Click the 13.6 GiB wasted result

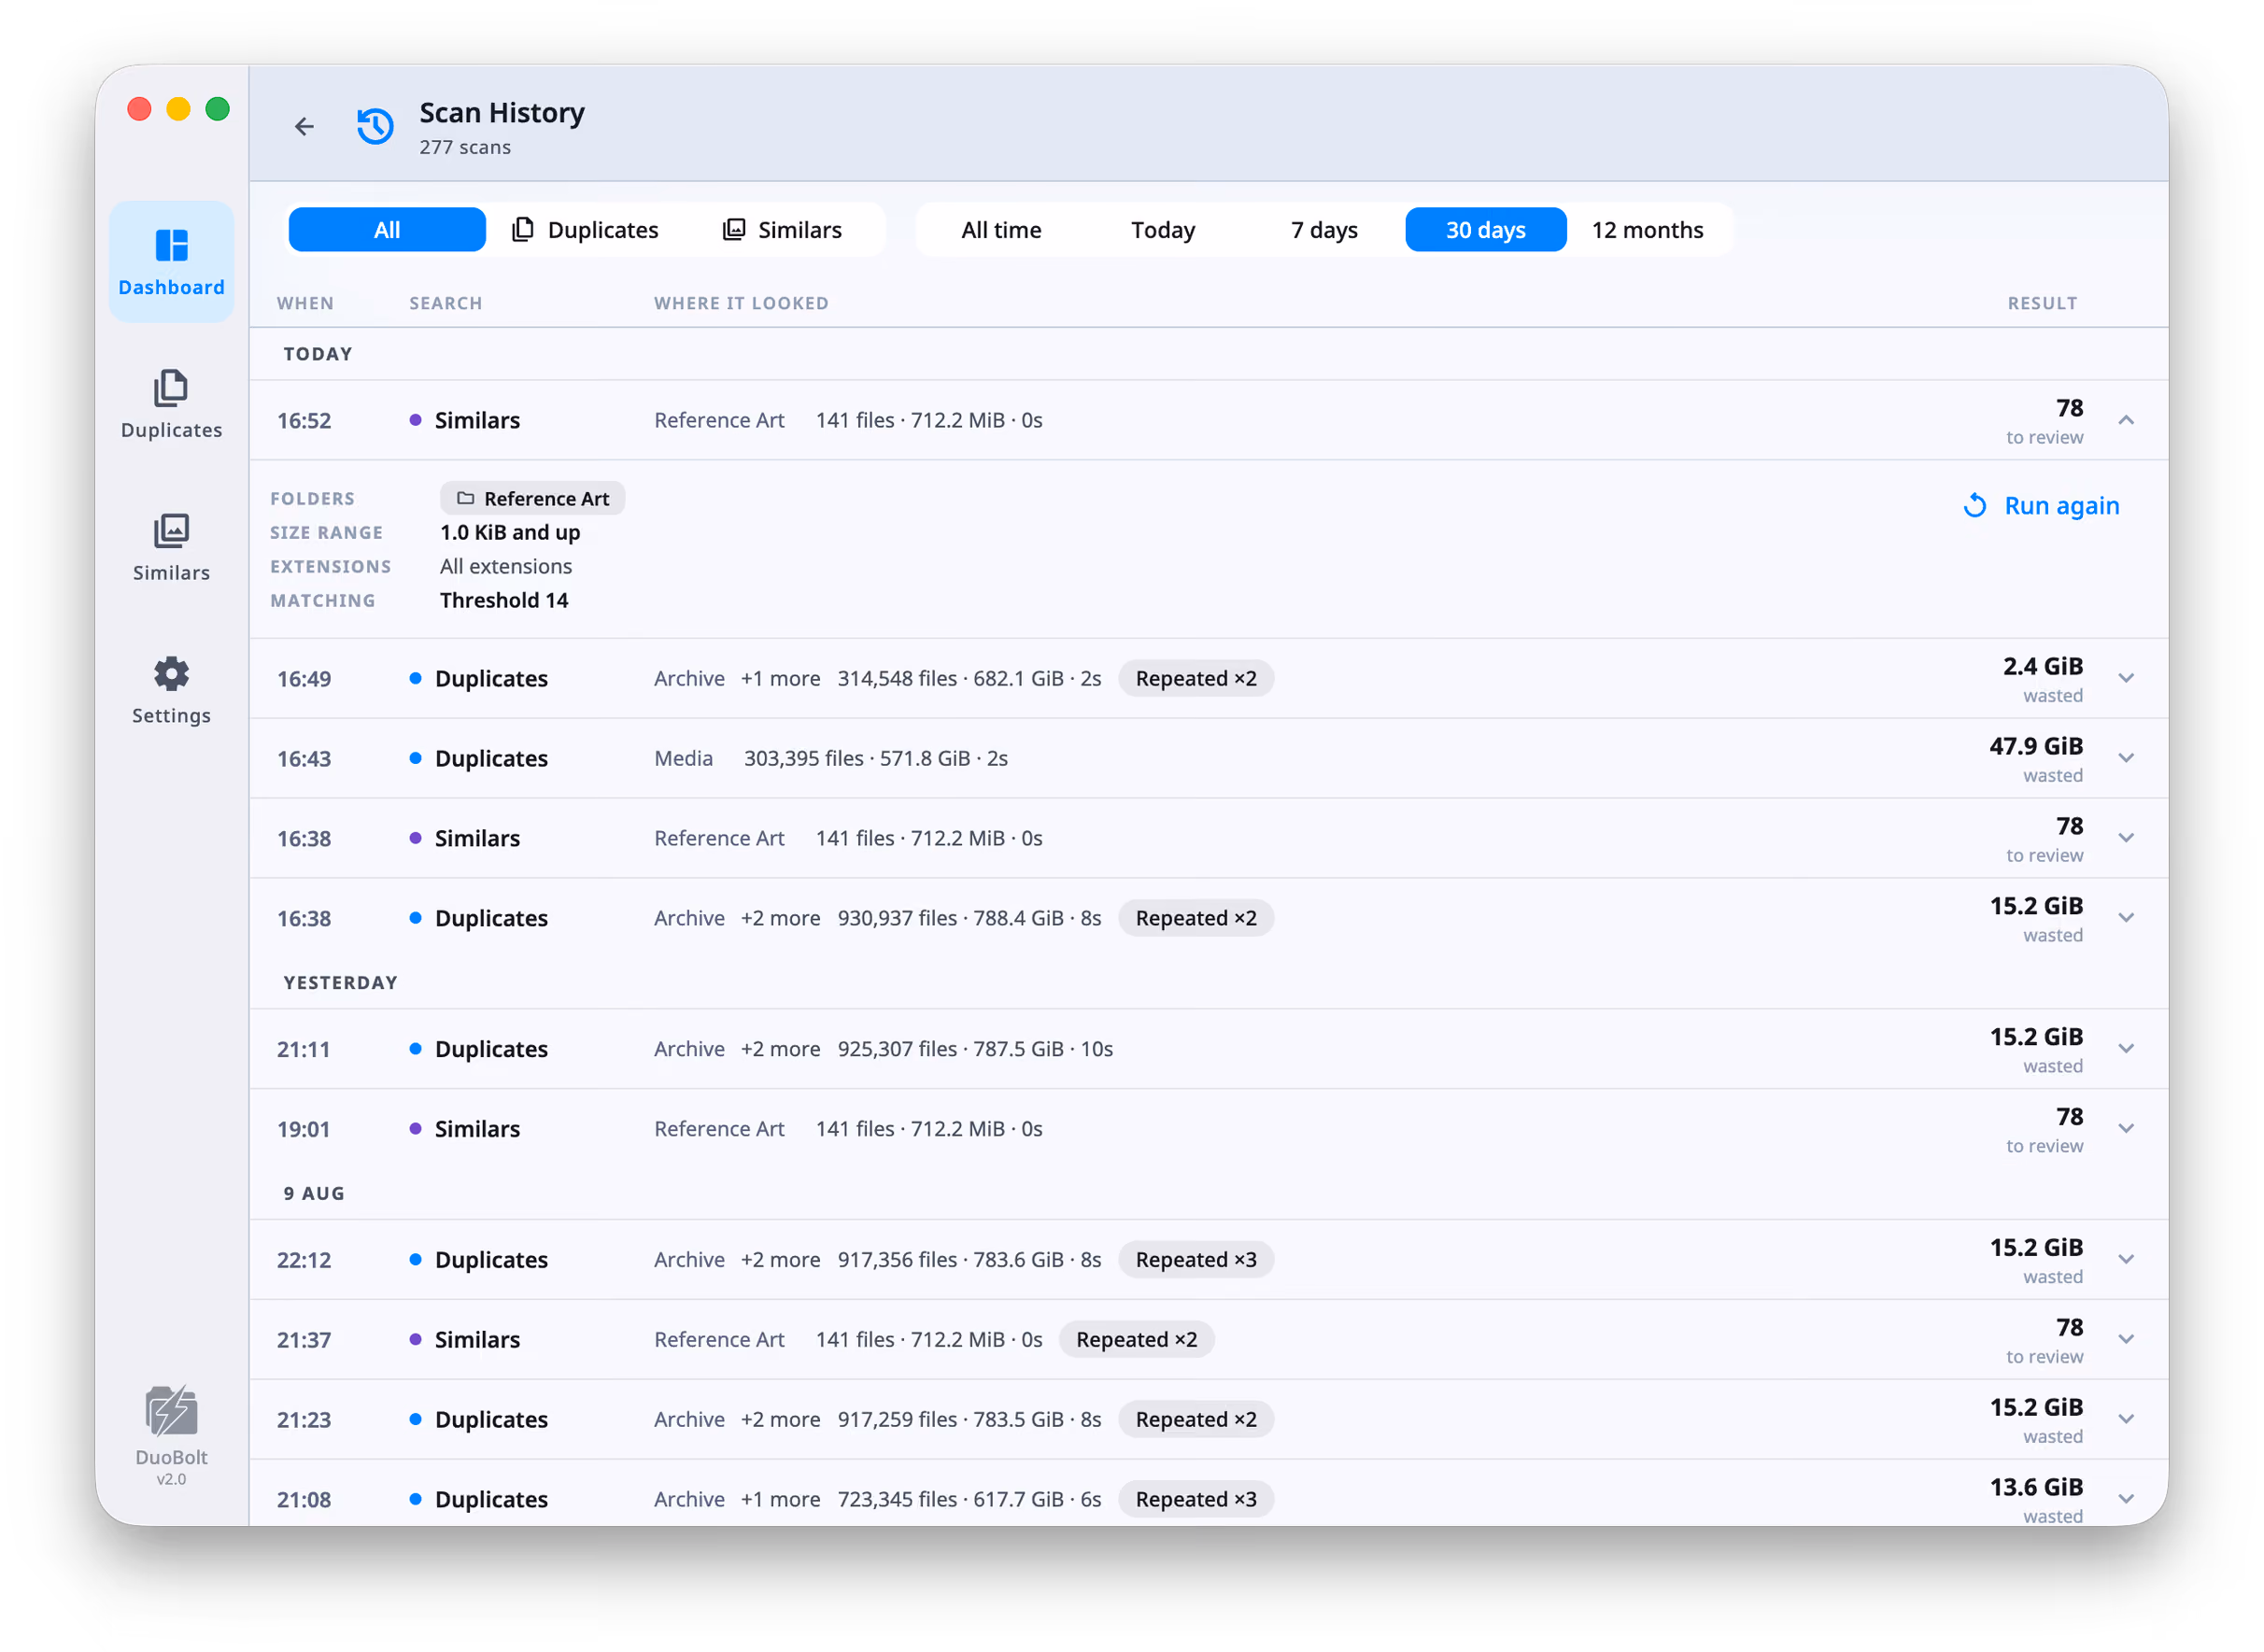click(2035, 1500)
